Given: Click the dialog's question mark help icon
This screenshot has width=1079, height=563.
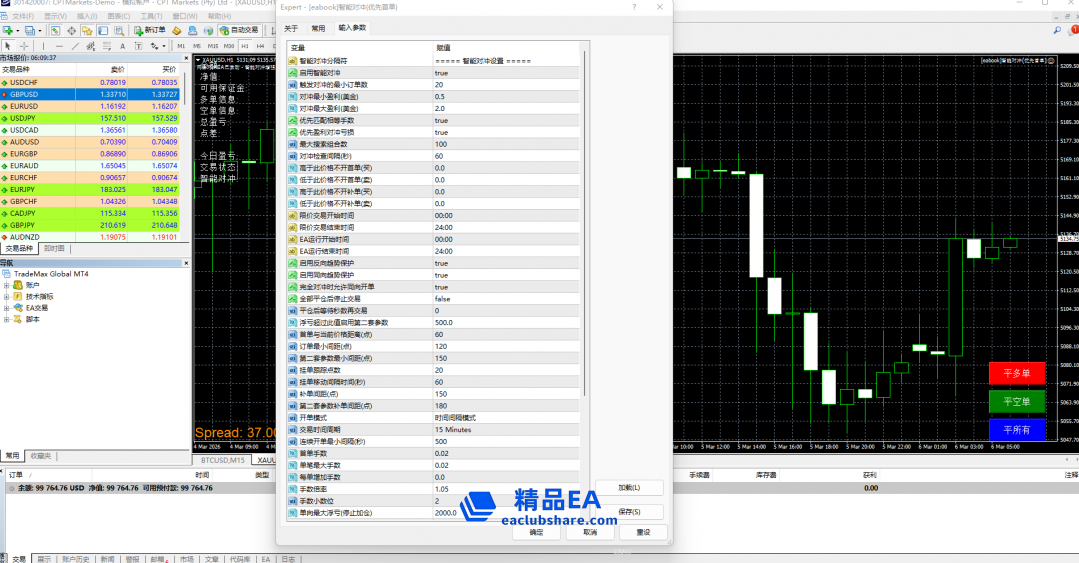Looking at the screenshot, I should [635, 7].
